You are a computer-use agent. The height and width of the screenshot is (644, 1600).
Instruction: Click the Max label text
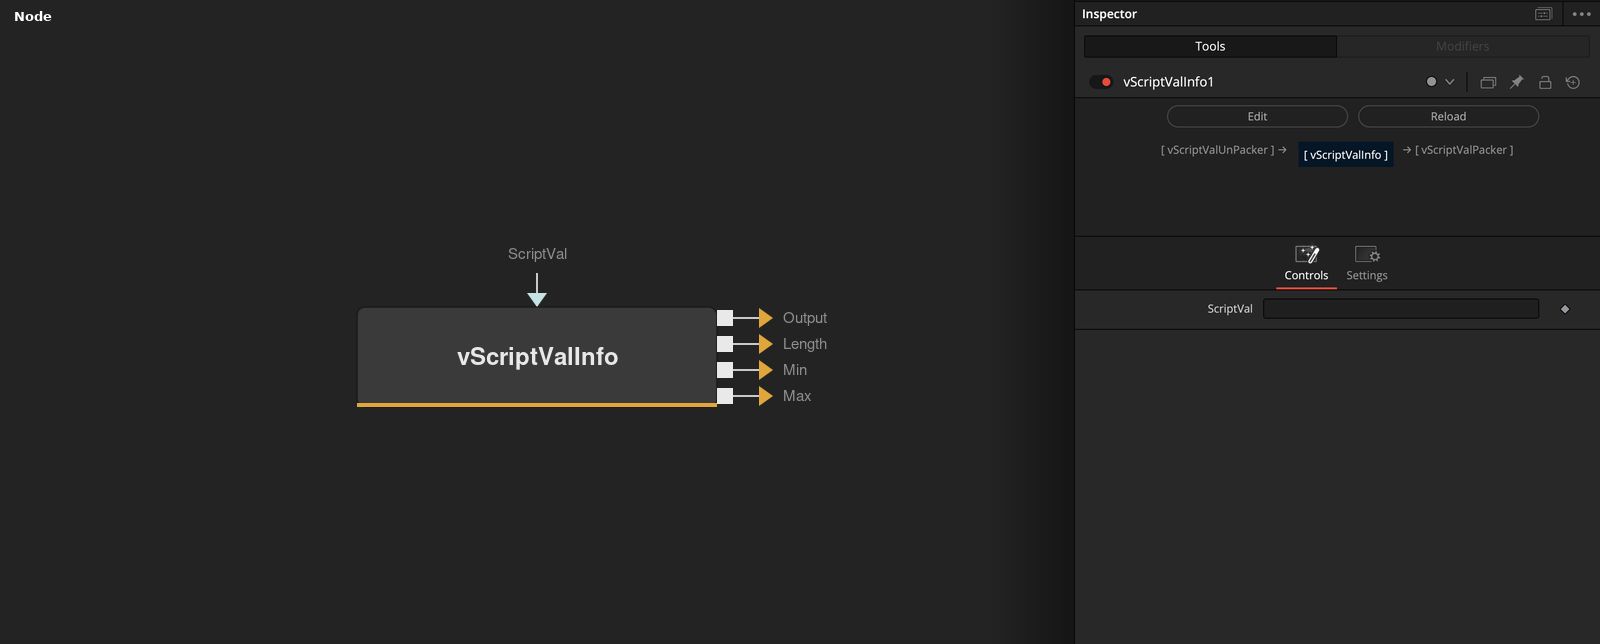coord(797,396)
